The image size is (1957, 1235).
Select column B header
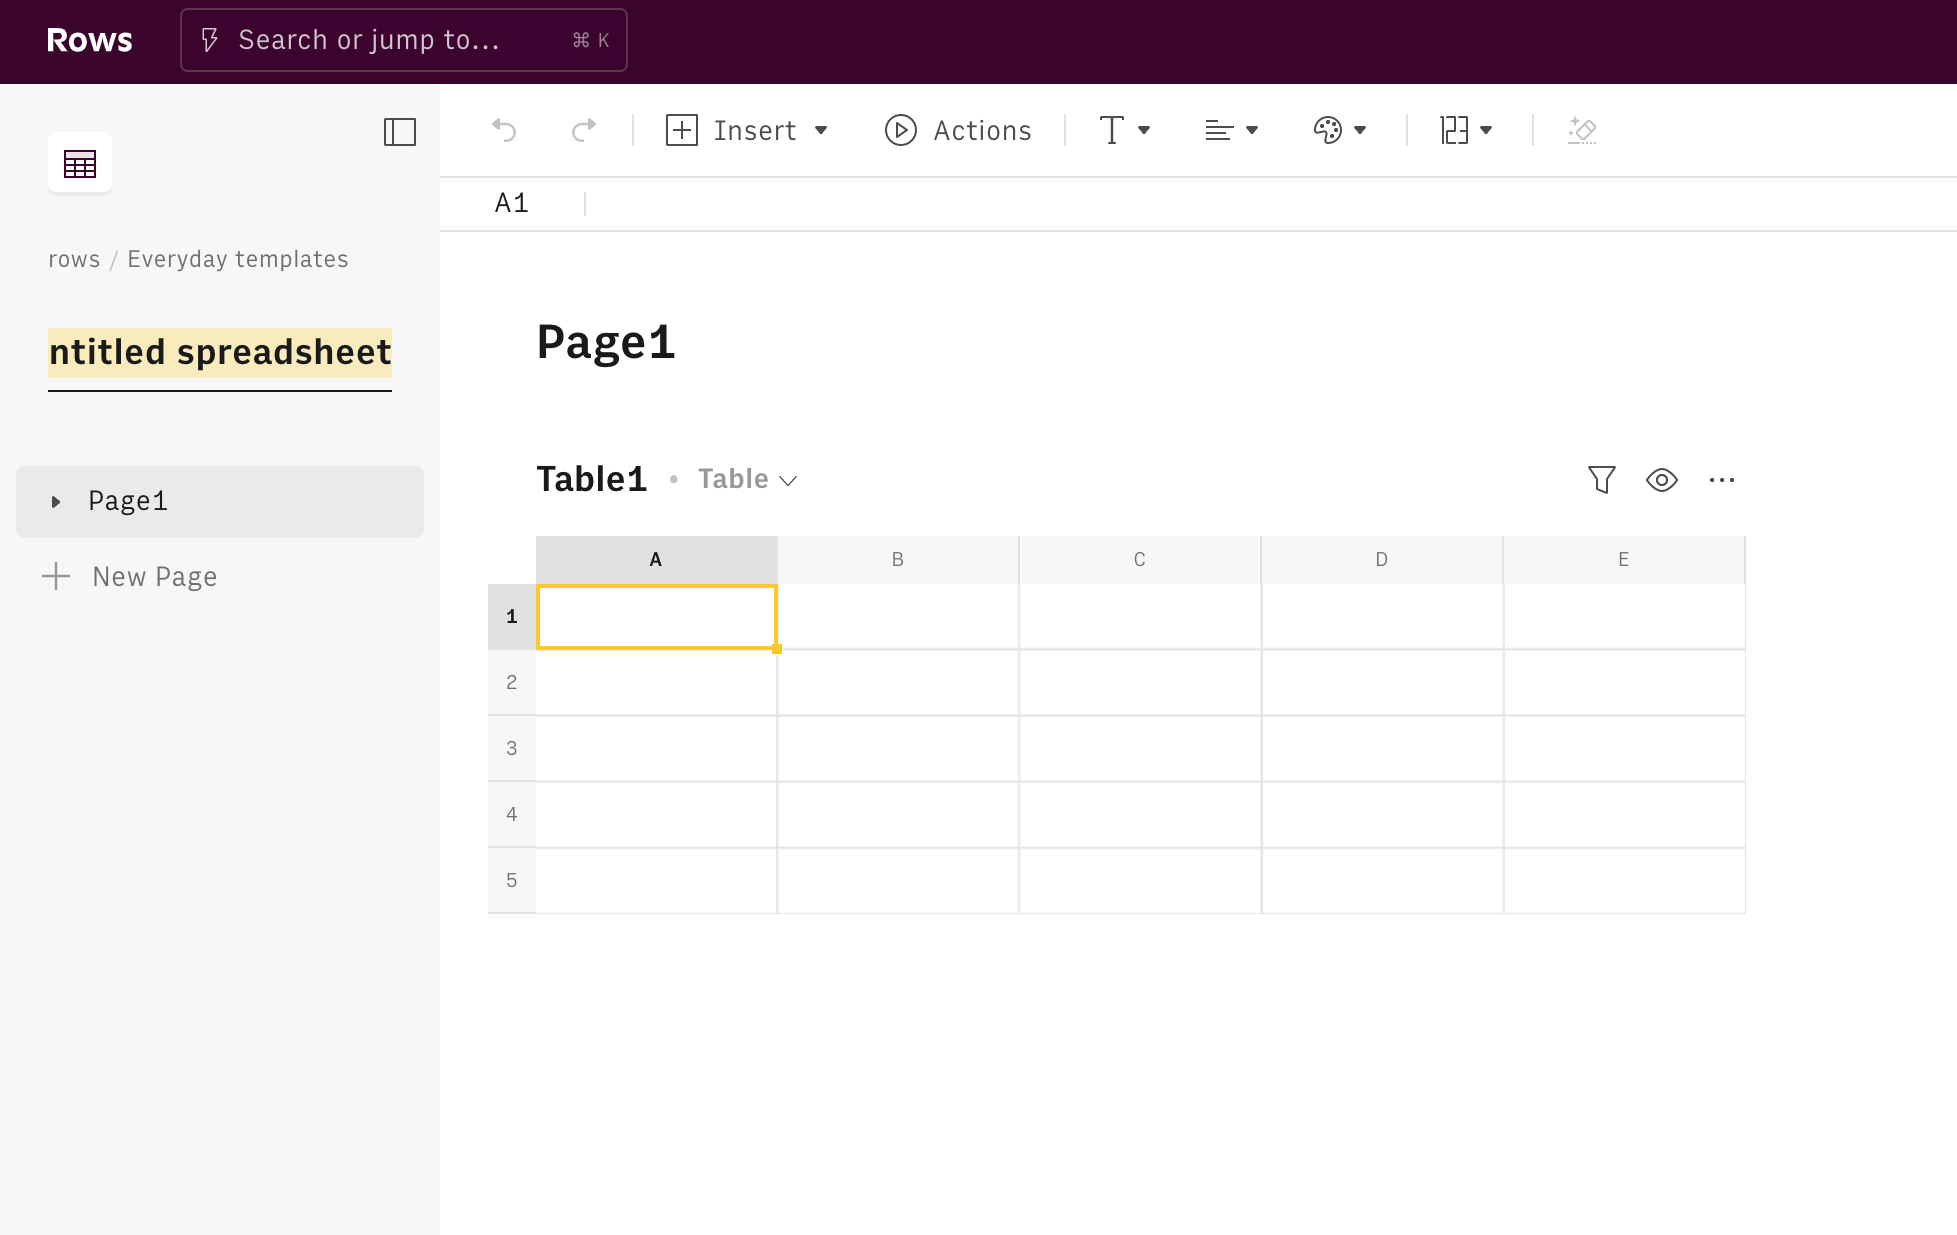[897, 560]
